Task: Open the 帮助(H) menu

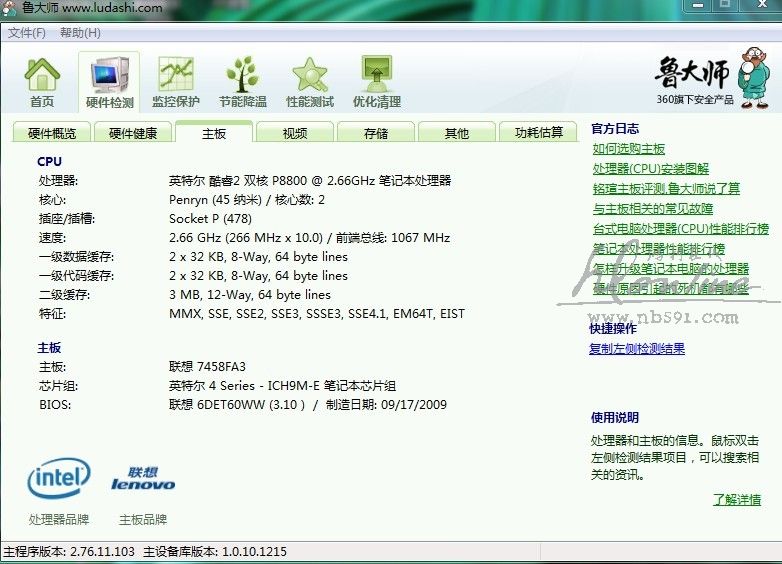Action: coord(80,33)
